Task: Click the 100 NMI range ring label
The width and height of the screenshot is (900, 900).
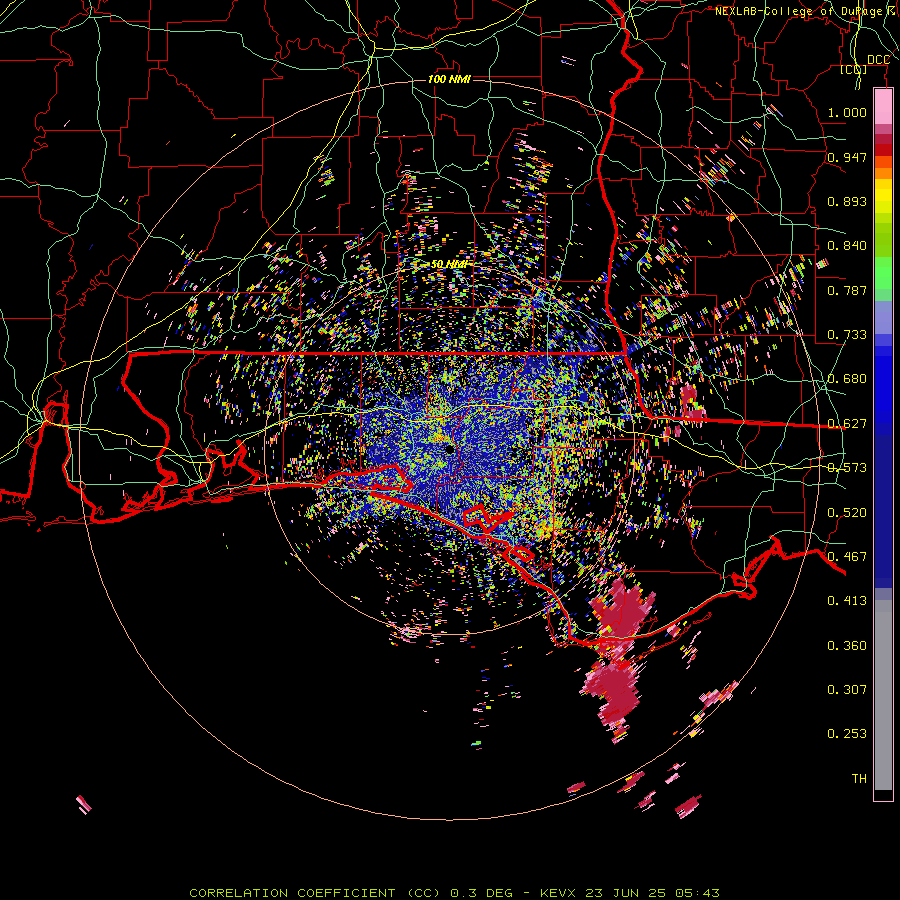Action: [449, 79]
